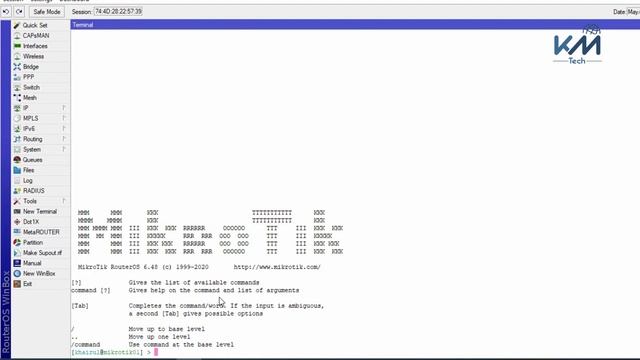Click "a second [Tab] gives possible options"
Screen dimensions: 640x360
tap(196, 313)
